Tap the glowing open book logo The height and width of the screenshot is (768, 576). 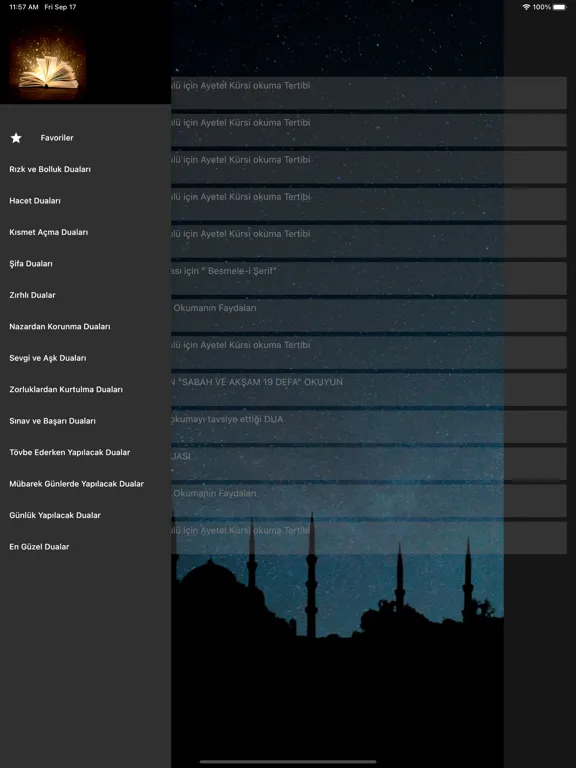48,65
